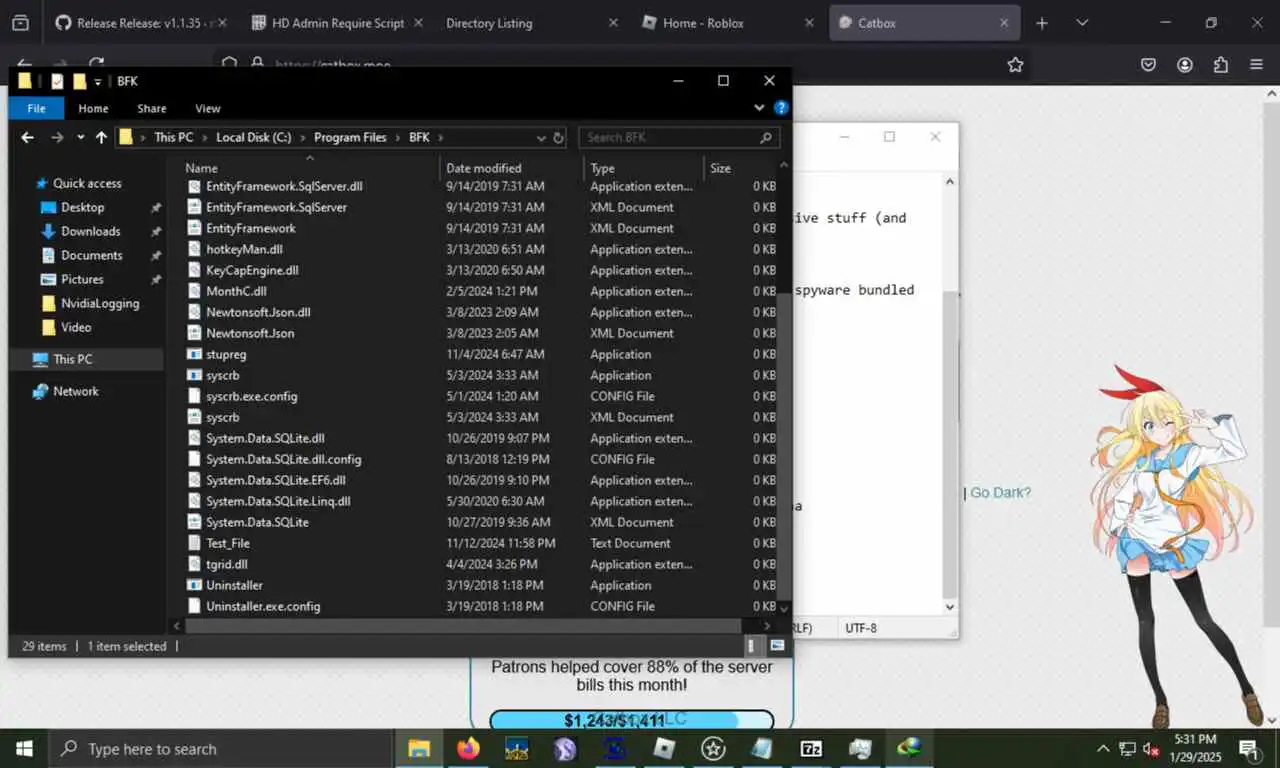Viewport: 1280px width, 768px height.
Task: Bookmark this page star icon
Action: (x=1015, y=65)
